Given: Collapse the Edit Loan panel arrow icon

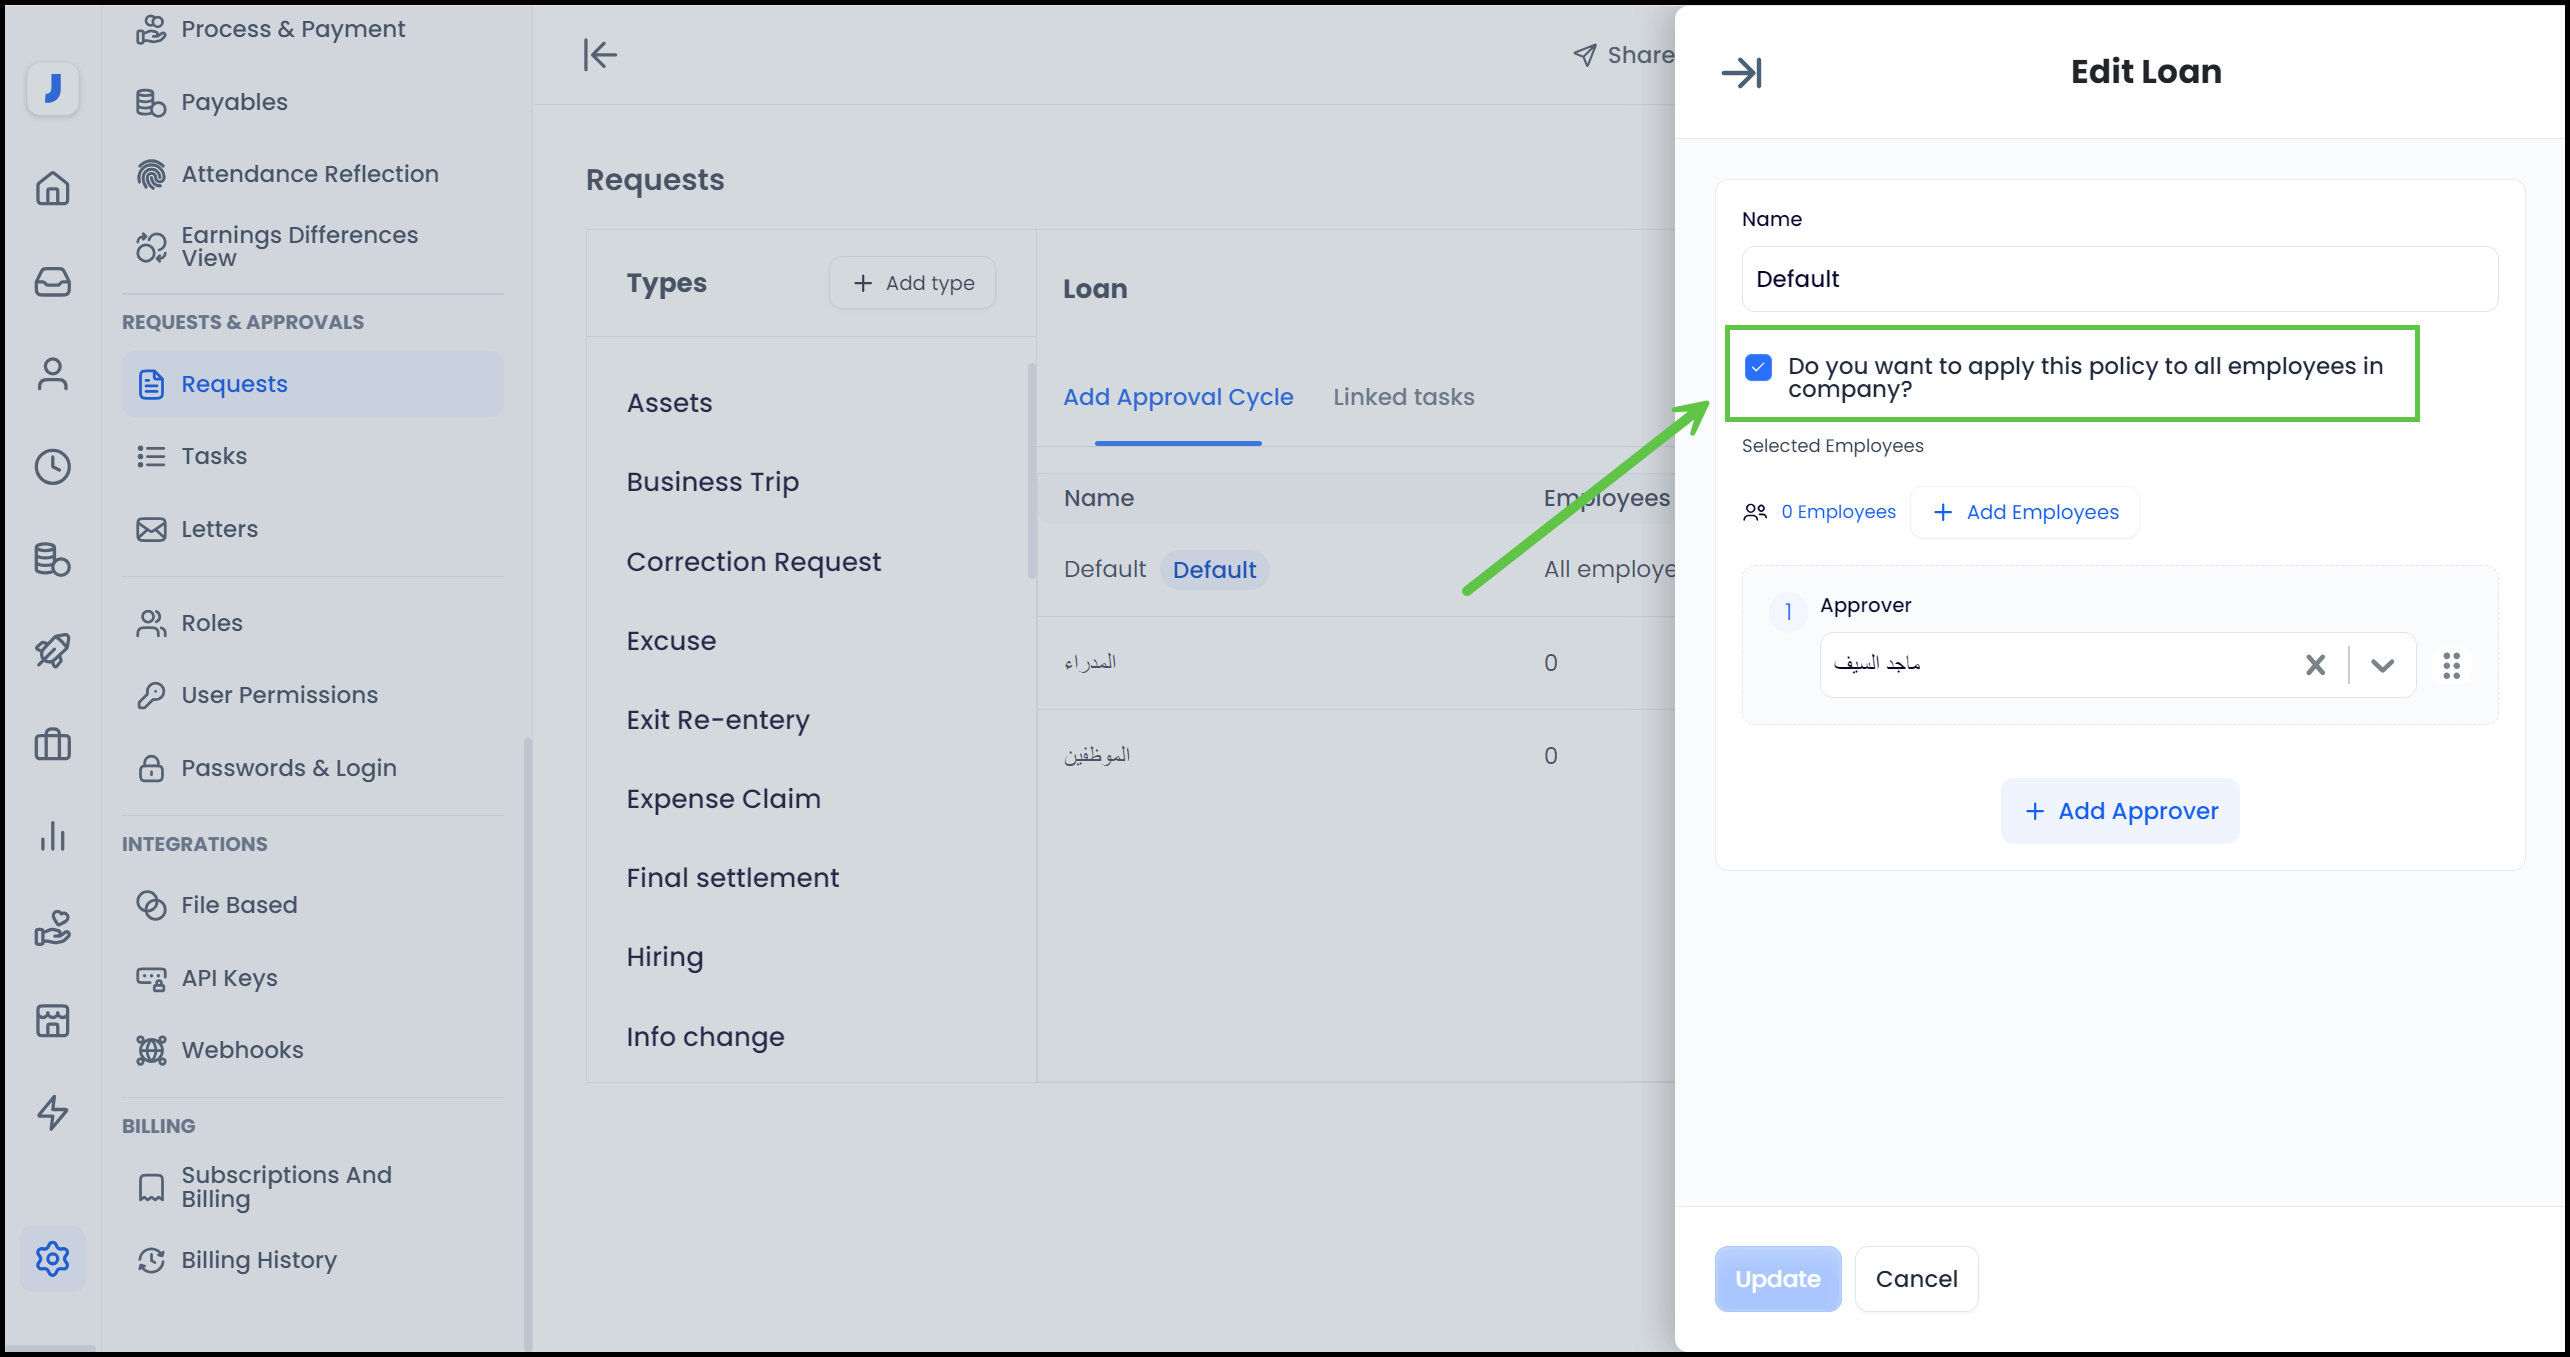Looking at the screenshot, I should (x=1741, y=73).
